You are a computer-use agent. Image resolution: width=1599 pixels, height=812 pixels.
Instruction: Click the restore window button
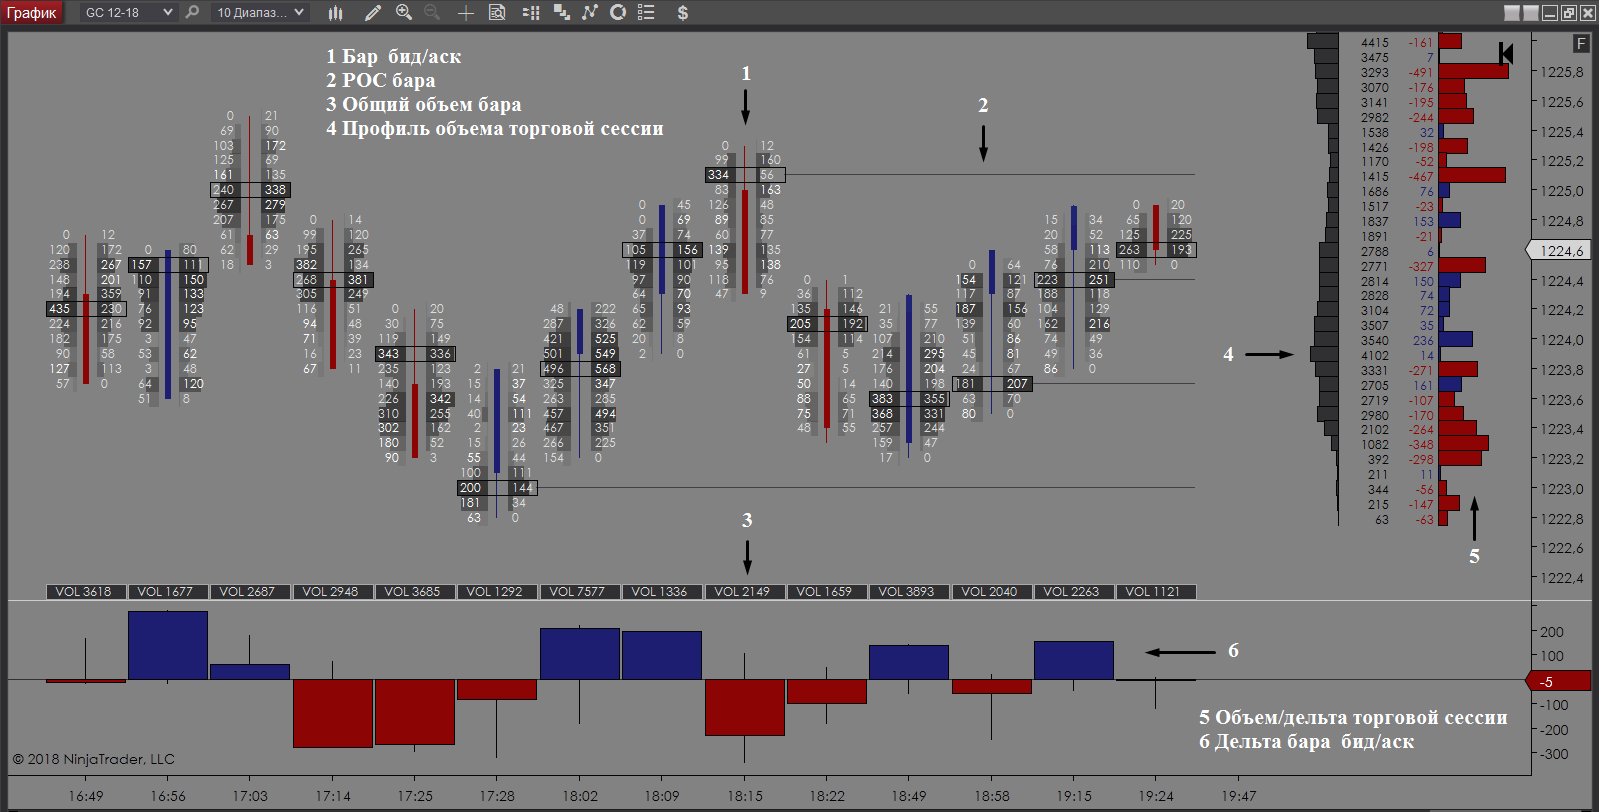[x=1568, y=12]
